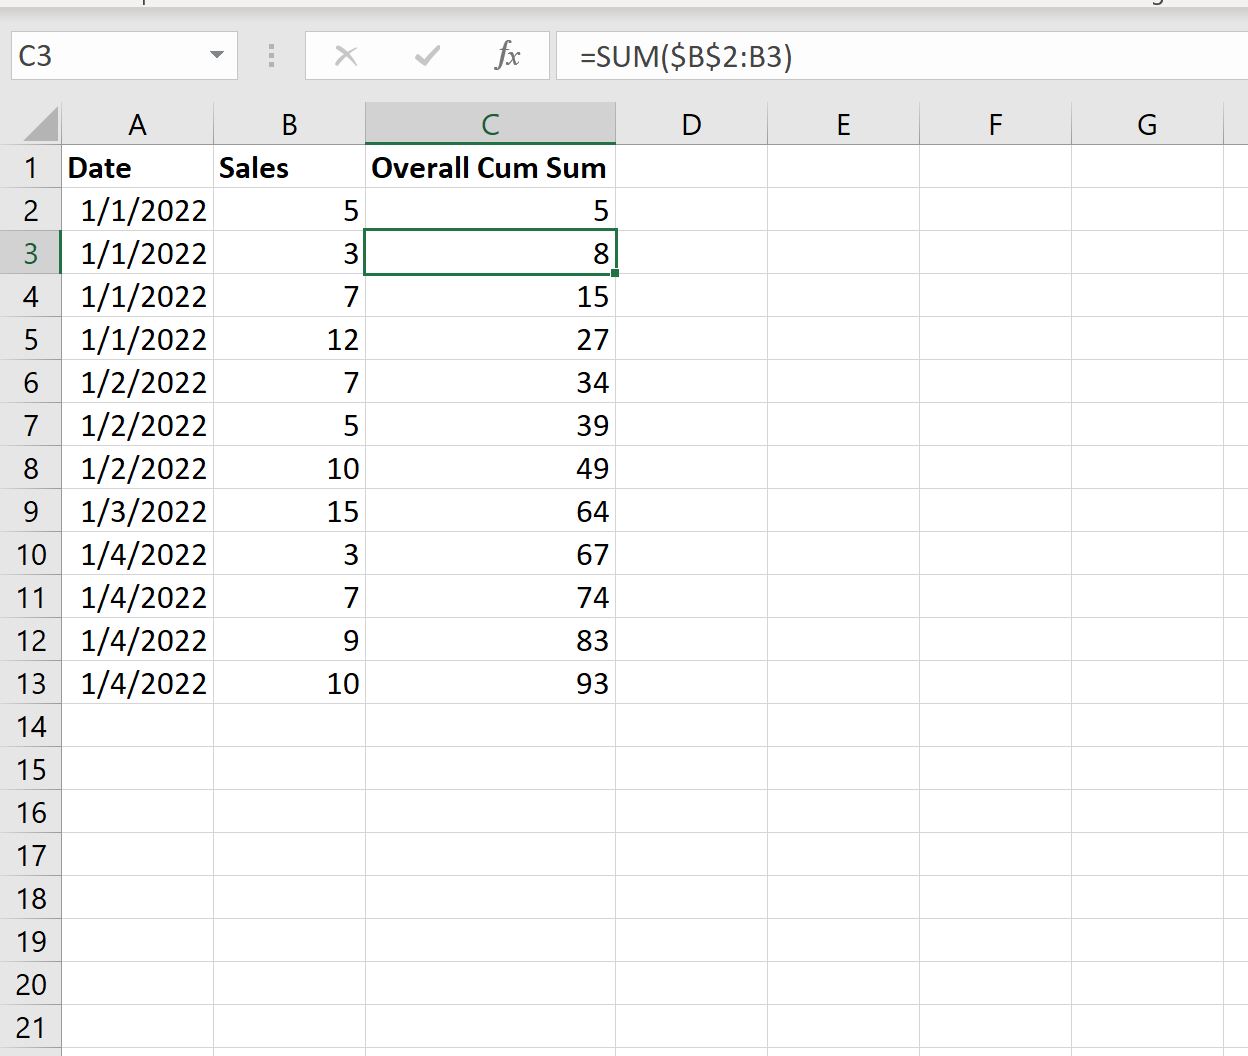Click the Overall Cum Sum header cell

pos(490,167)
